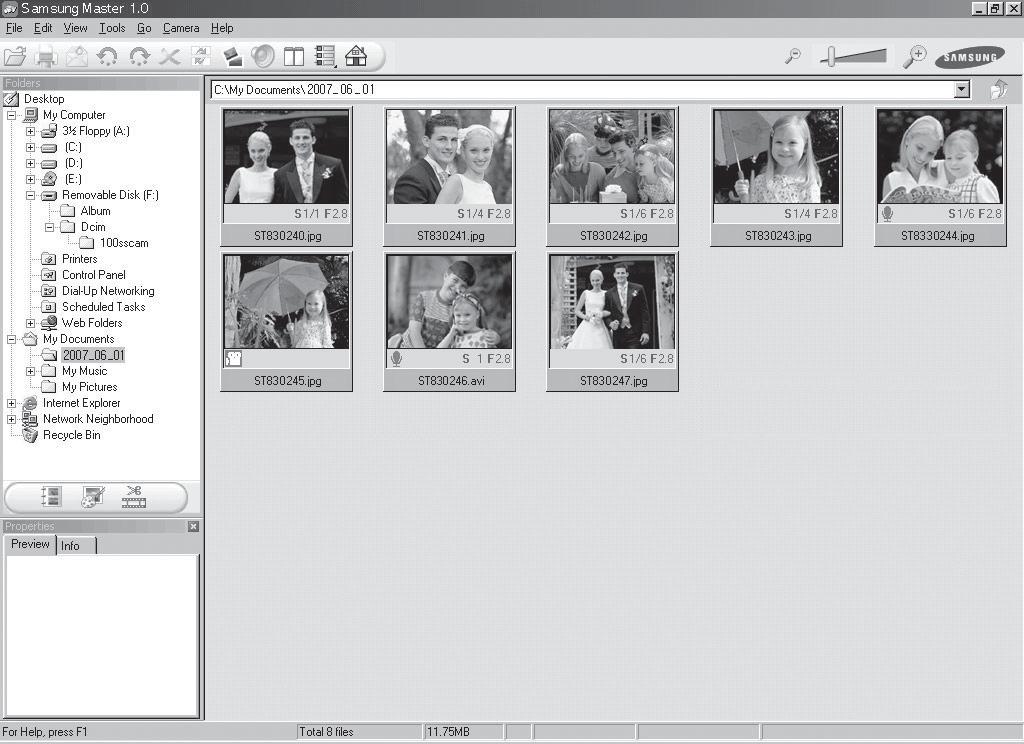Click the zoom in magnifier icon

(914, 57)
